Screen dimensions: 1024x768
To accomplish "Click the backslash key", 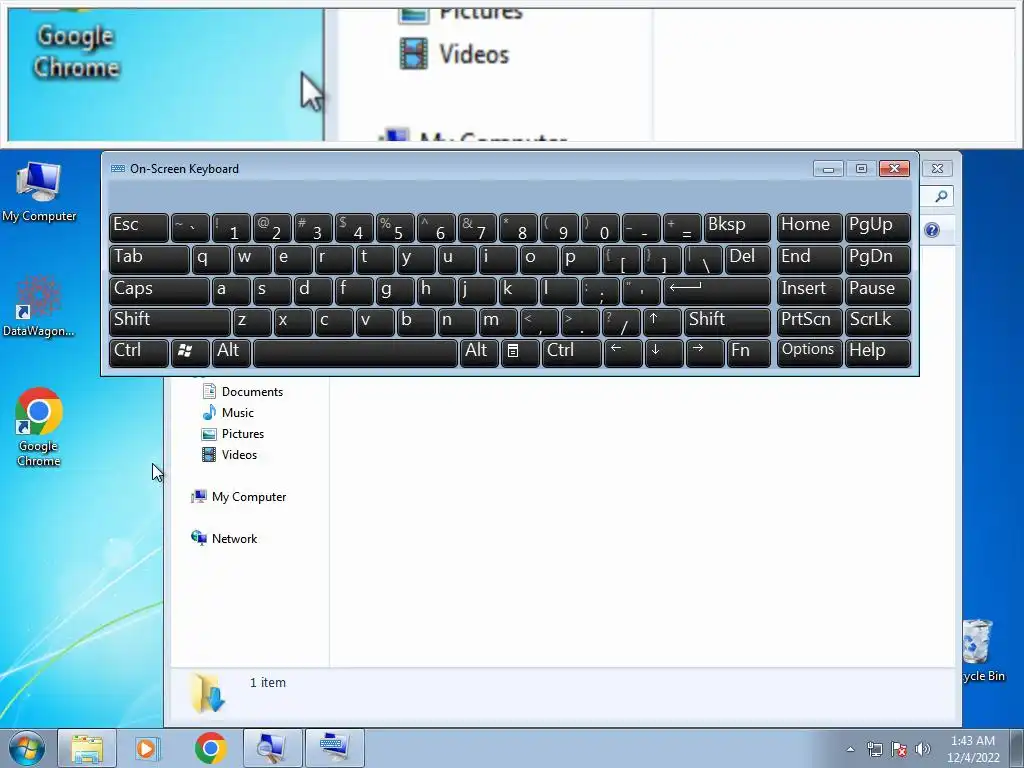I will [x=703, y=259].
